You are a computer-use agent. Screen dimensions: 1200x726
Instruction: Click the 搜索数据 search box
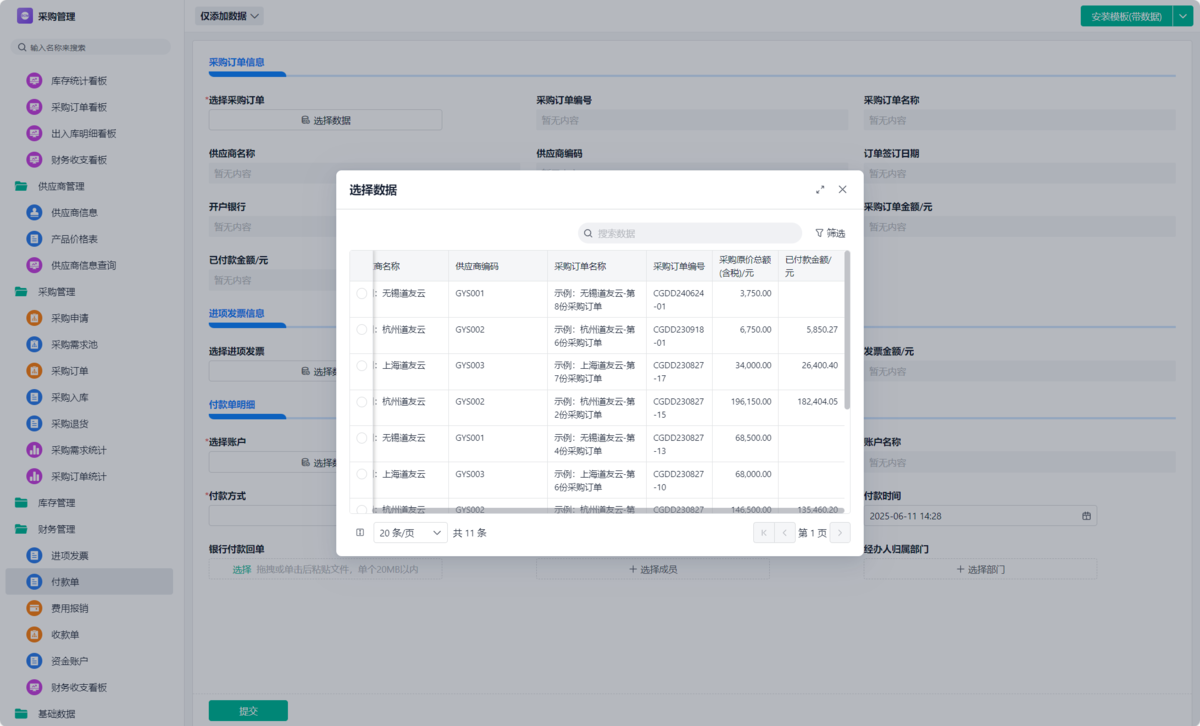(690, 233)
